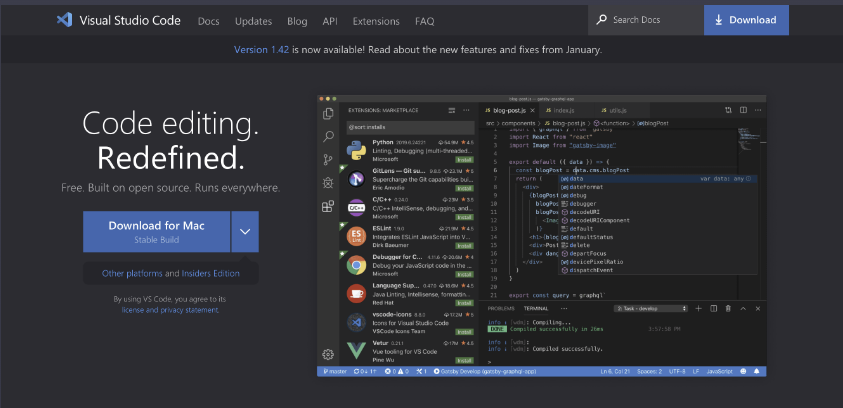Click the top-right Download button

(x=746, y=20)
